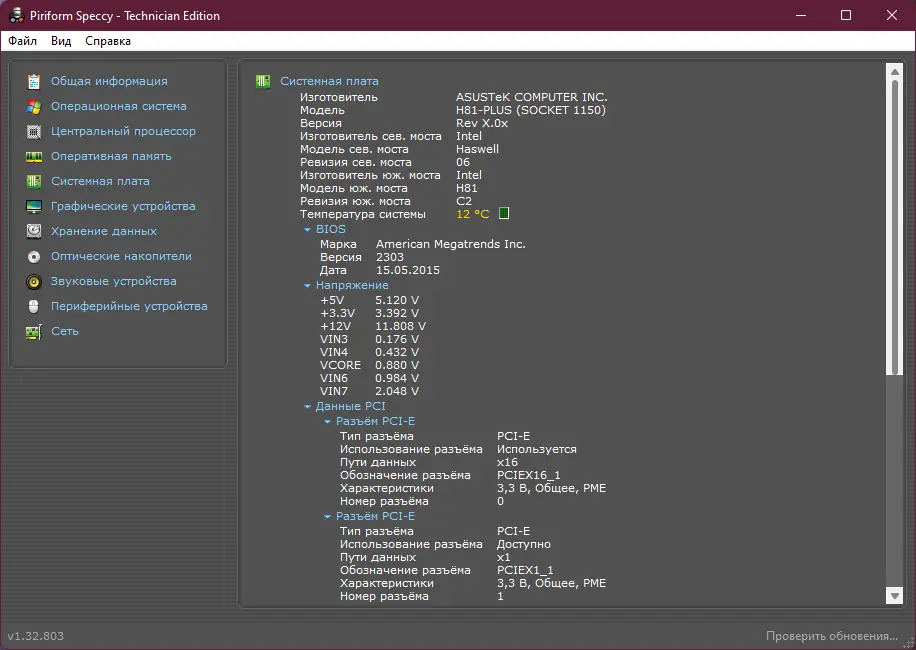The image size is (916, 650).
Task: Click the Операционная система Windows flag icon
Action: [34, 106]
